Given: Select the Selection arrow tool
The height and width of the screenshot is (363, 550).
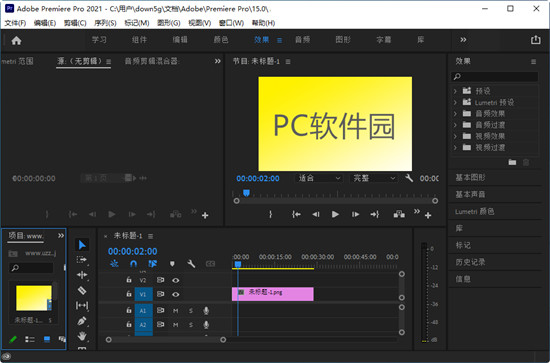Looking at the screenshot, I should point(82,244).
